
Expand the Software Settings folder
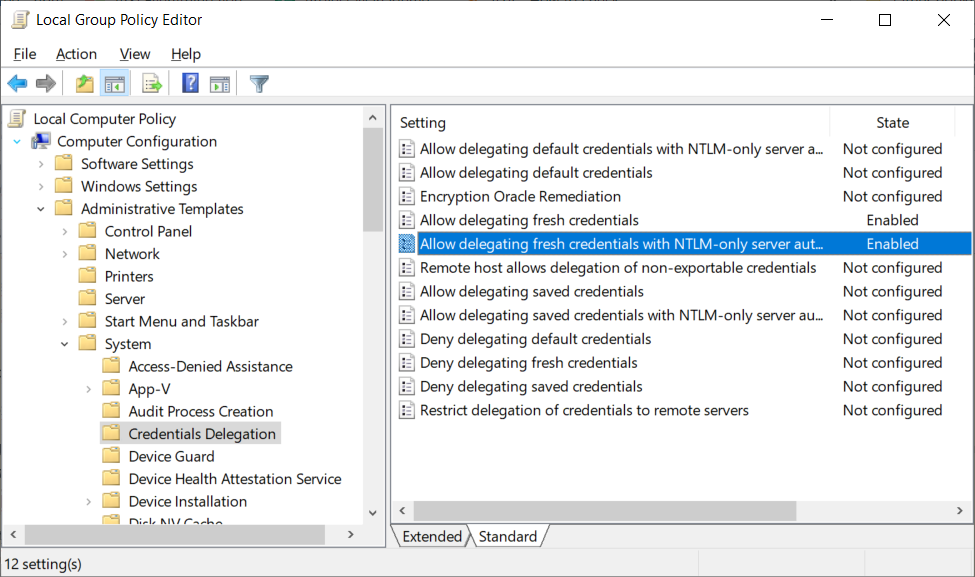(x=41, y=164)
